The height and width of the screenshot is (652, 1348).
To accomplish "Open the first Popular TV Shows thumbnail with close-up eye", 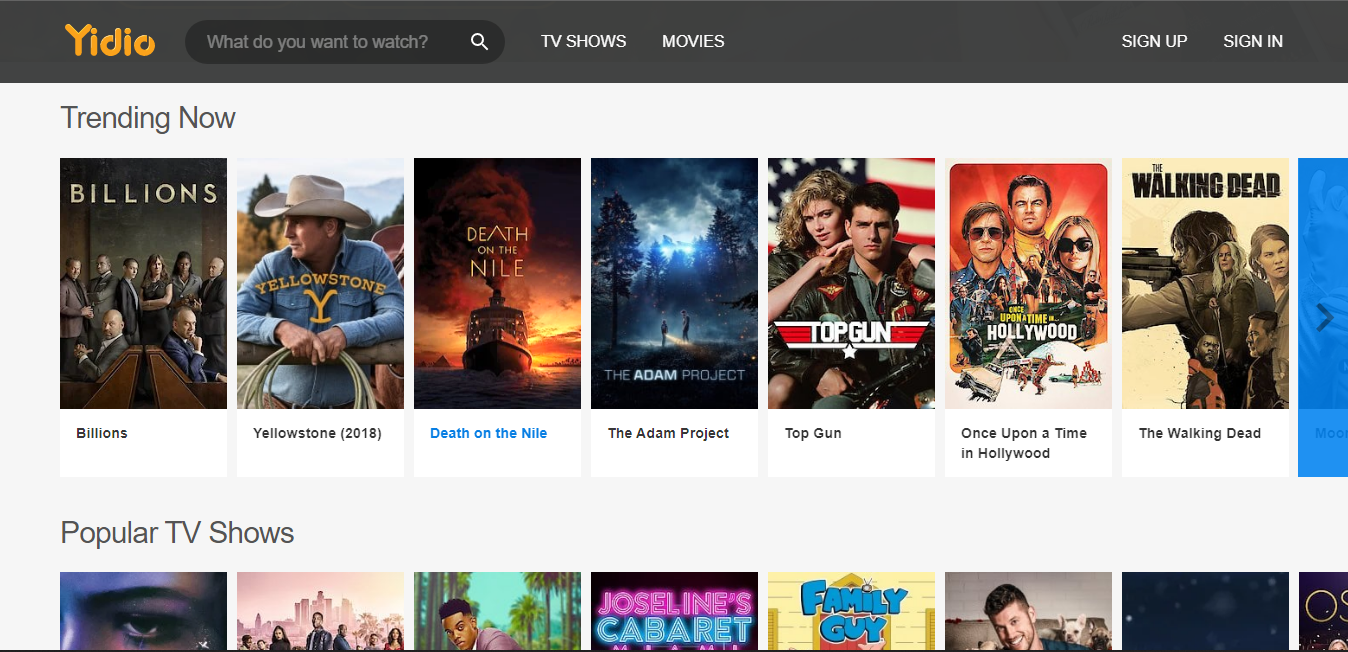I will point(143,611).
